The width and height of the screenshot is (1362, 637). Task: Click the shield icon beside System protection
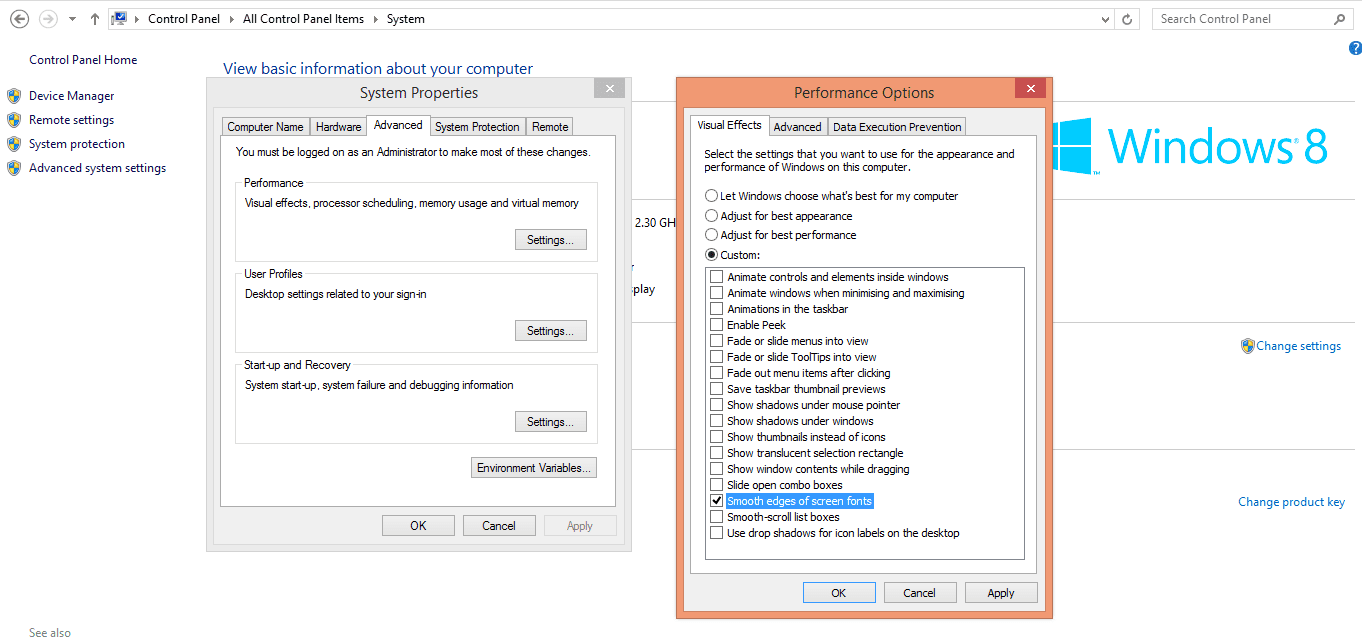[x=14, y=144]
